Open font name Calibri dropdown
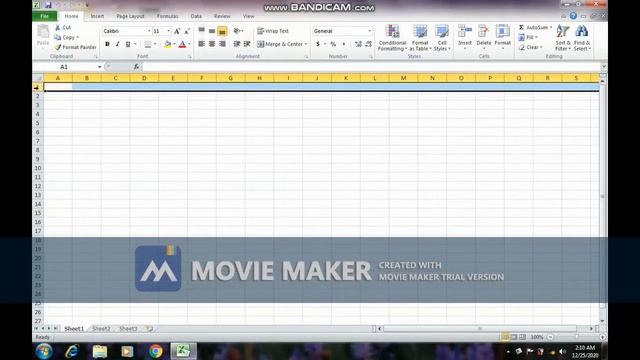 pos(149,31)
